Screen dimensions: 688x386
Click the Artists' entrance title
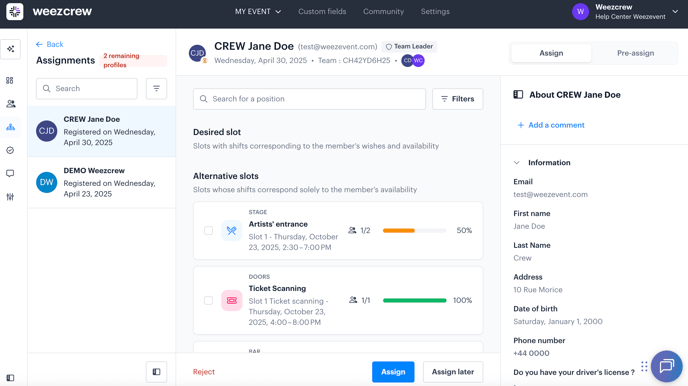coord(278,224)
